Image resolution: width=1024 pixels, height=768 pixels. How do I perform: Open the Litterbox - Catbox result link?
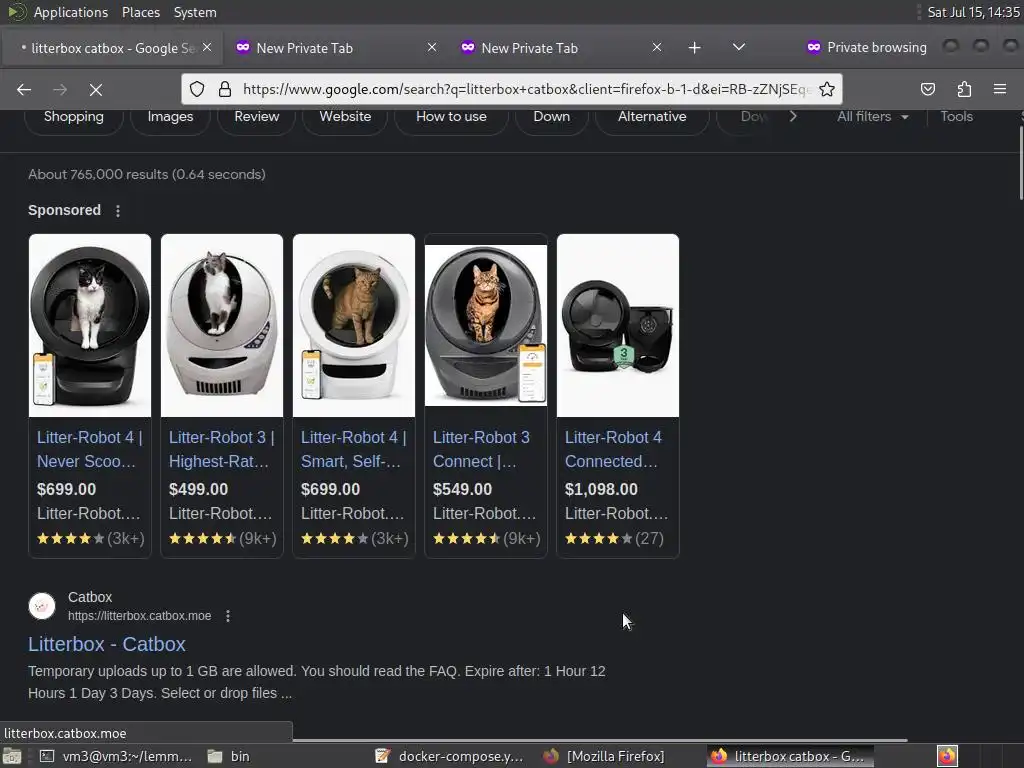(106, 645)
